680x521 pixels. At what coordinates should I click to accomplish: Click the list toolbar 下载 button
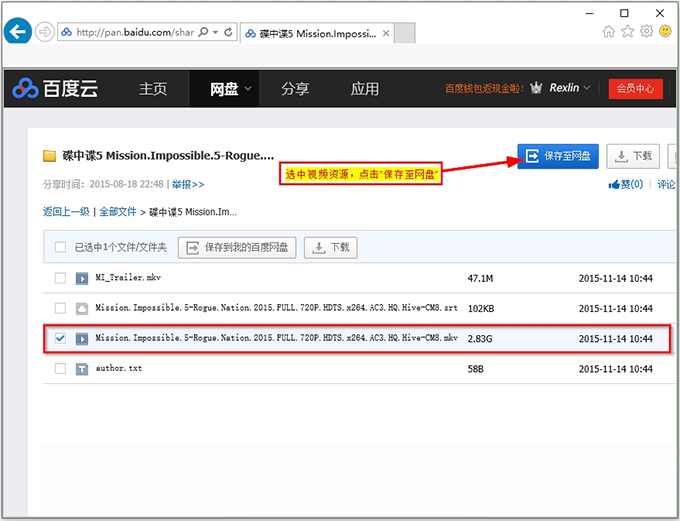coord(330,248)
